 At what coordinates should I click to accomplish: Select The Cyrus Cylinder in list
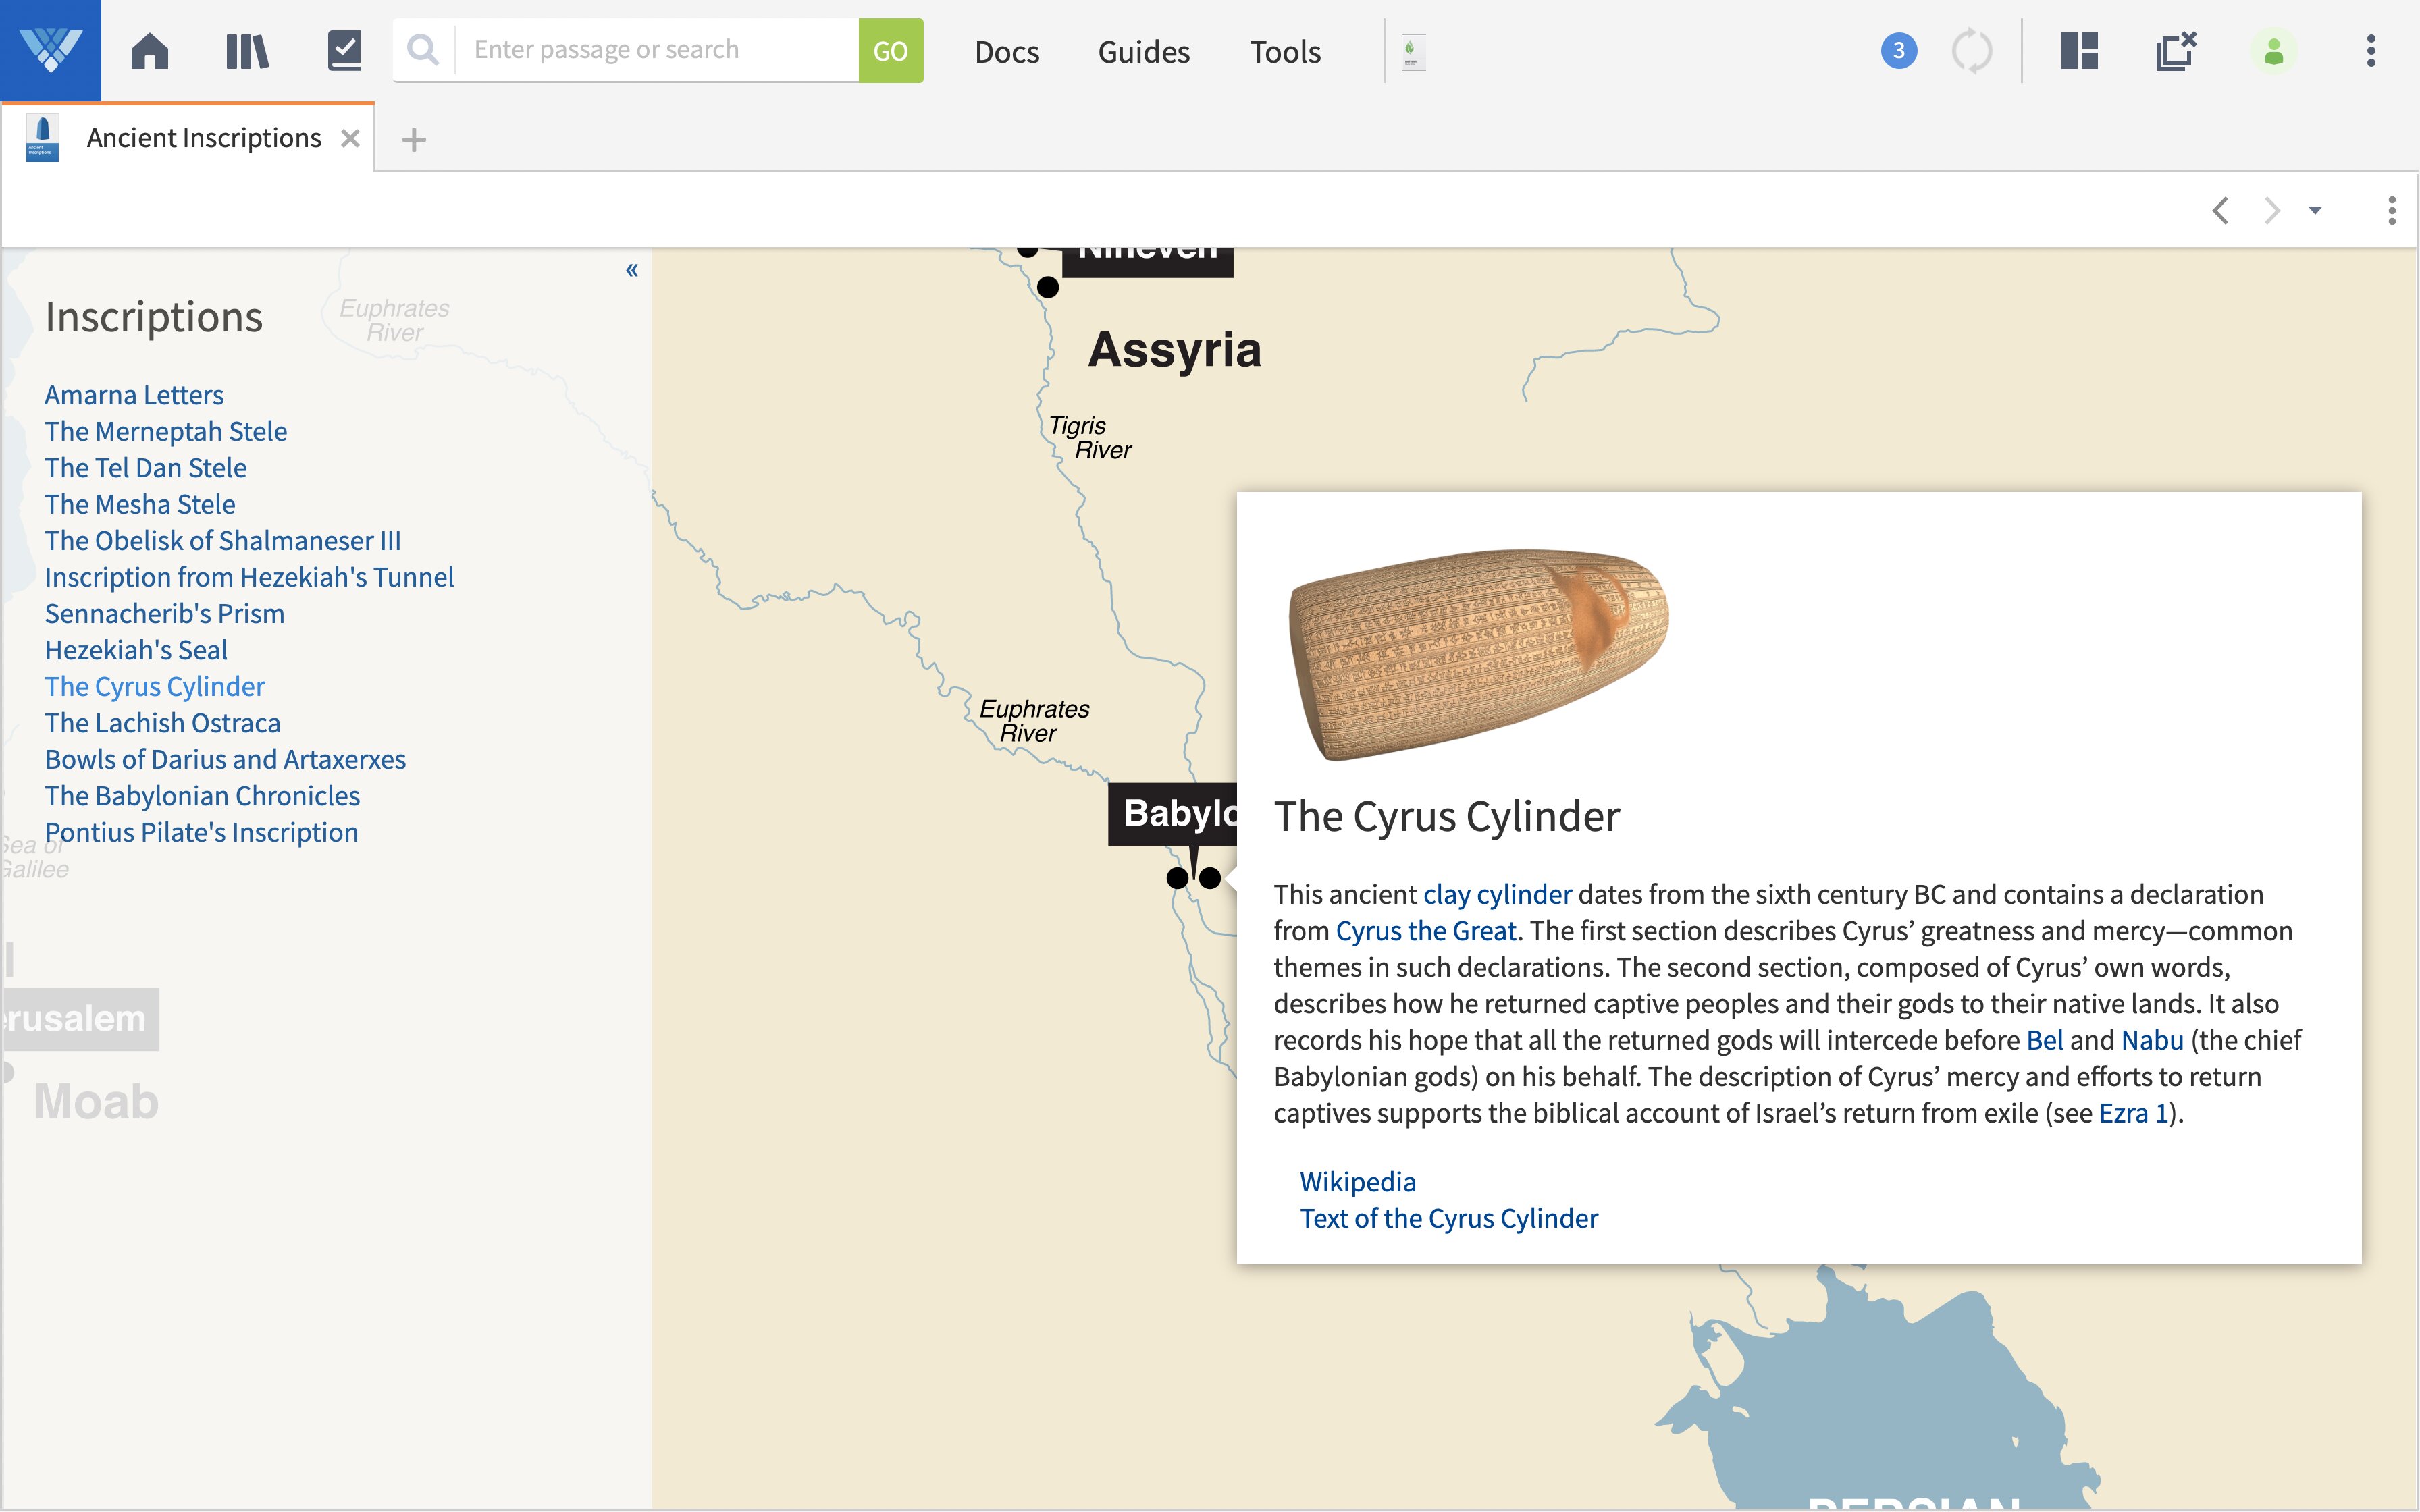click(155, 687)
